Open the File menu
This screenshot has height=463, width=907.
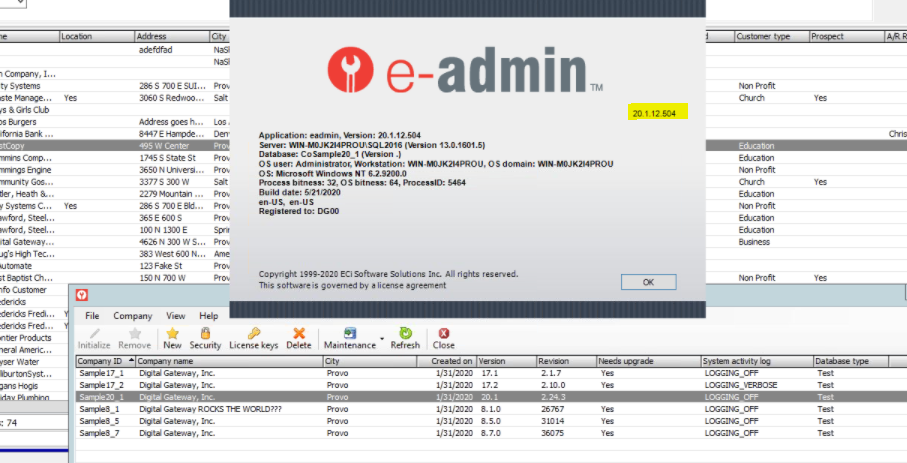(92, 315)
